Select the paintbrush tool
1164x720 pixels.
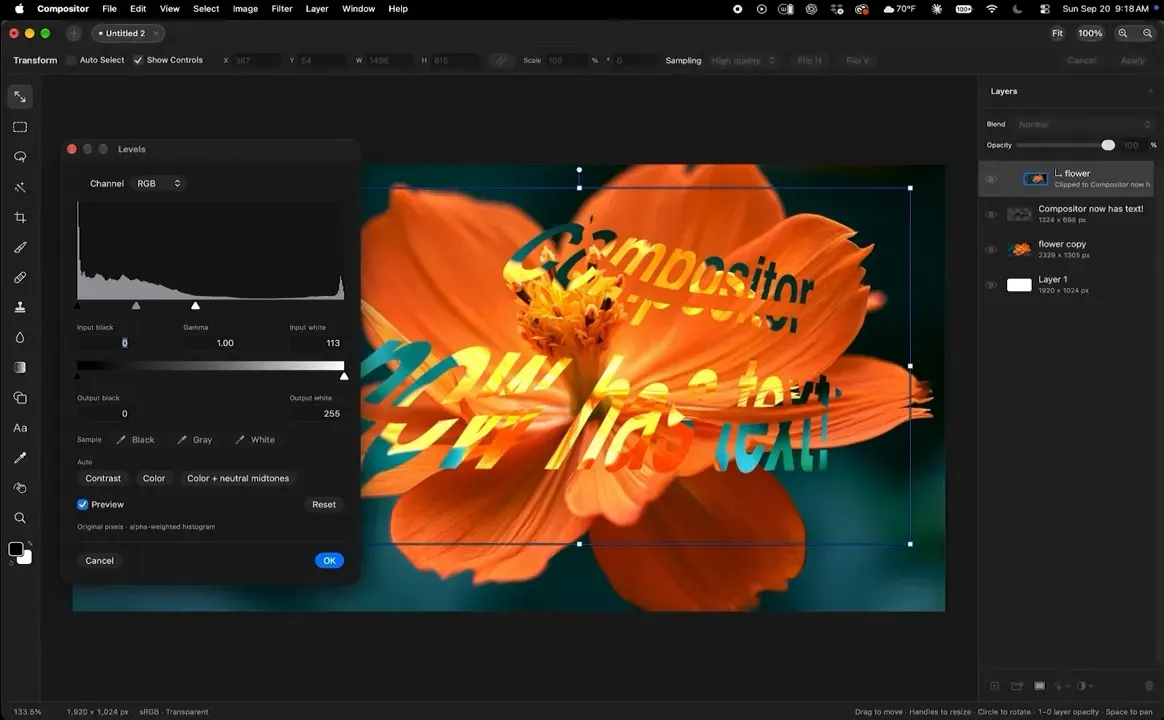pyautogui.click(x=20, y=247)
